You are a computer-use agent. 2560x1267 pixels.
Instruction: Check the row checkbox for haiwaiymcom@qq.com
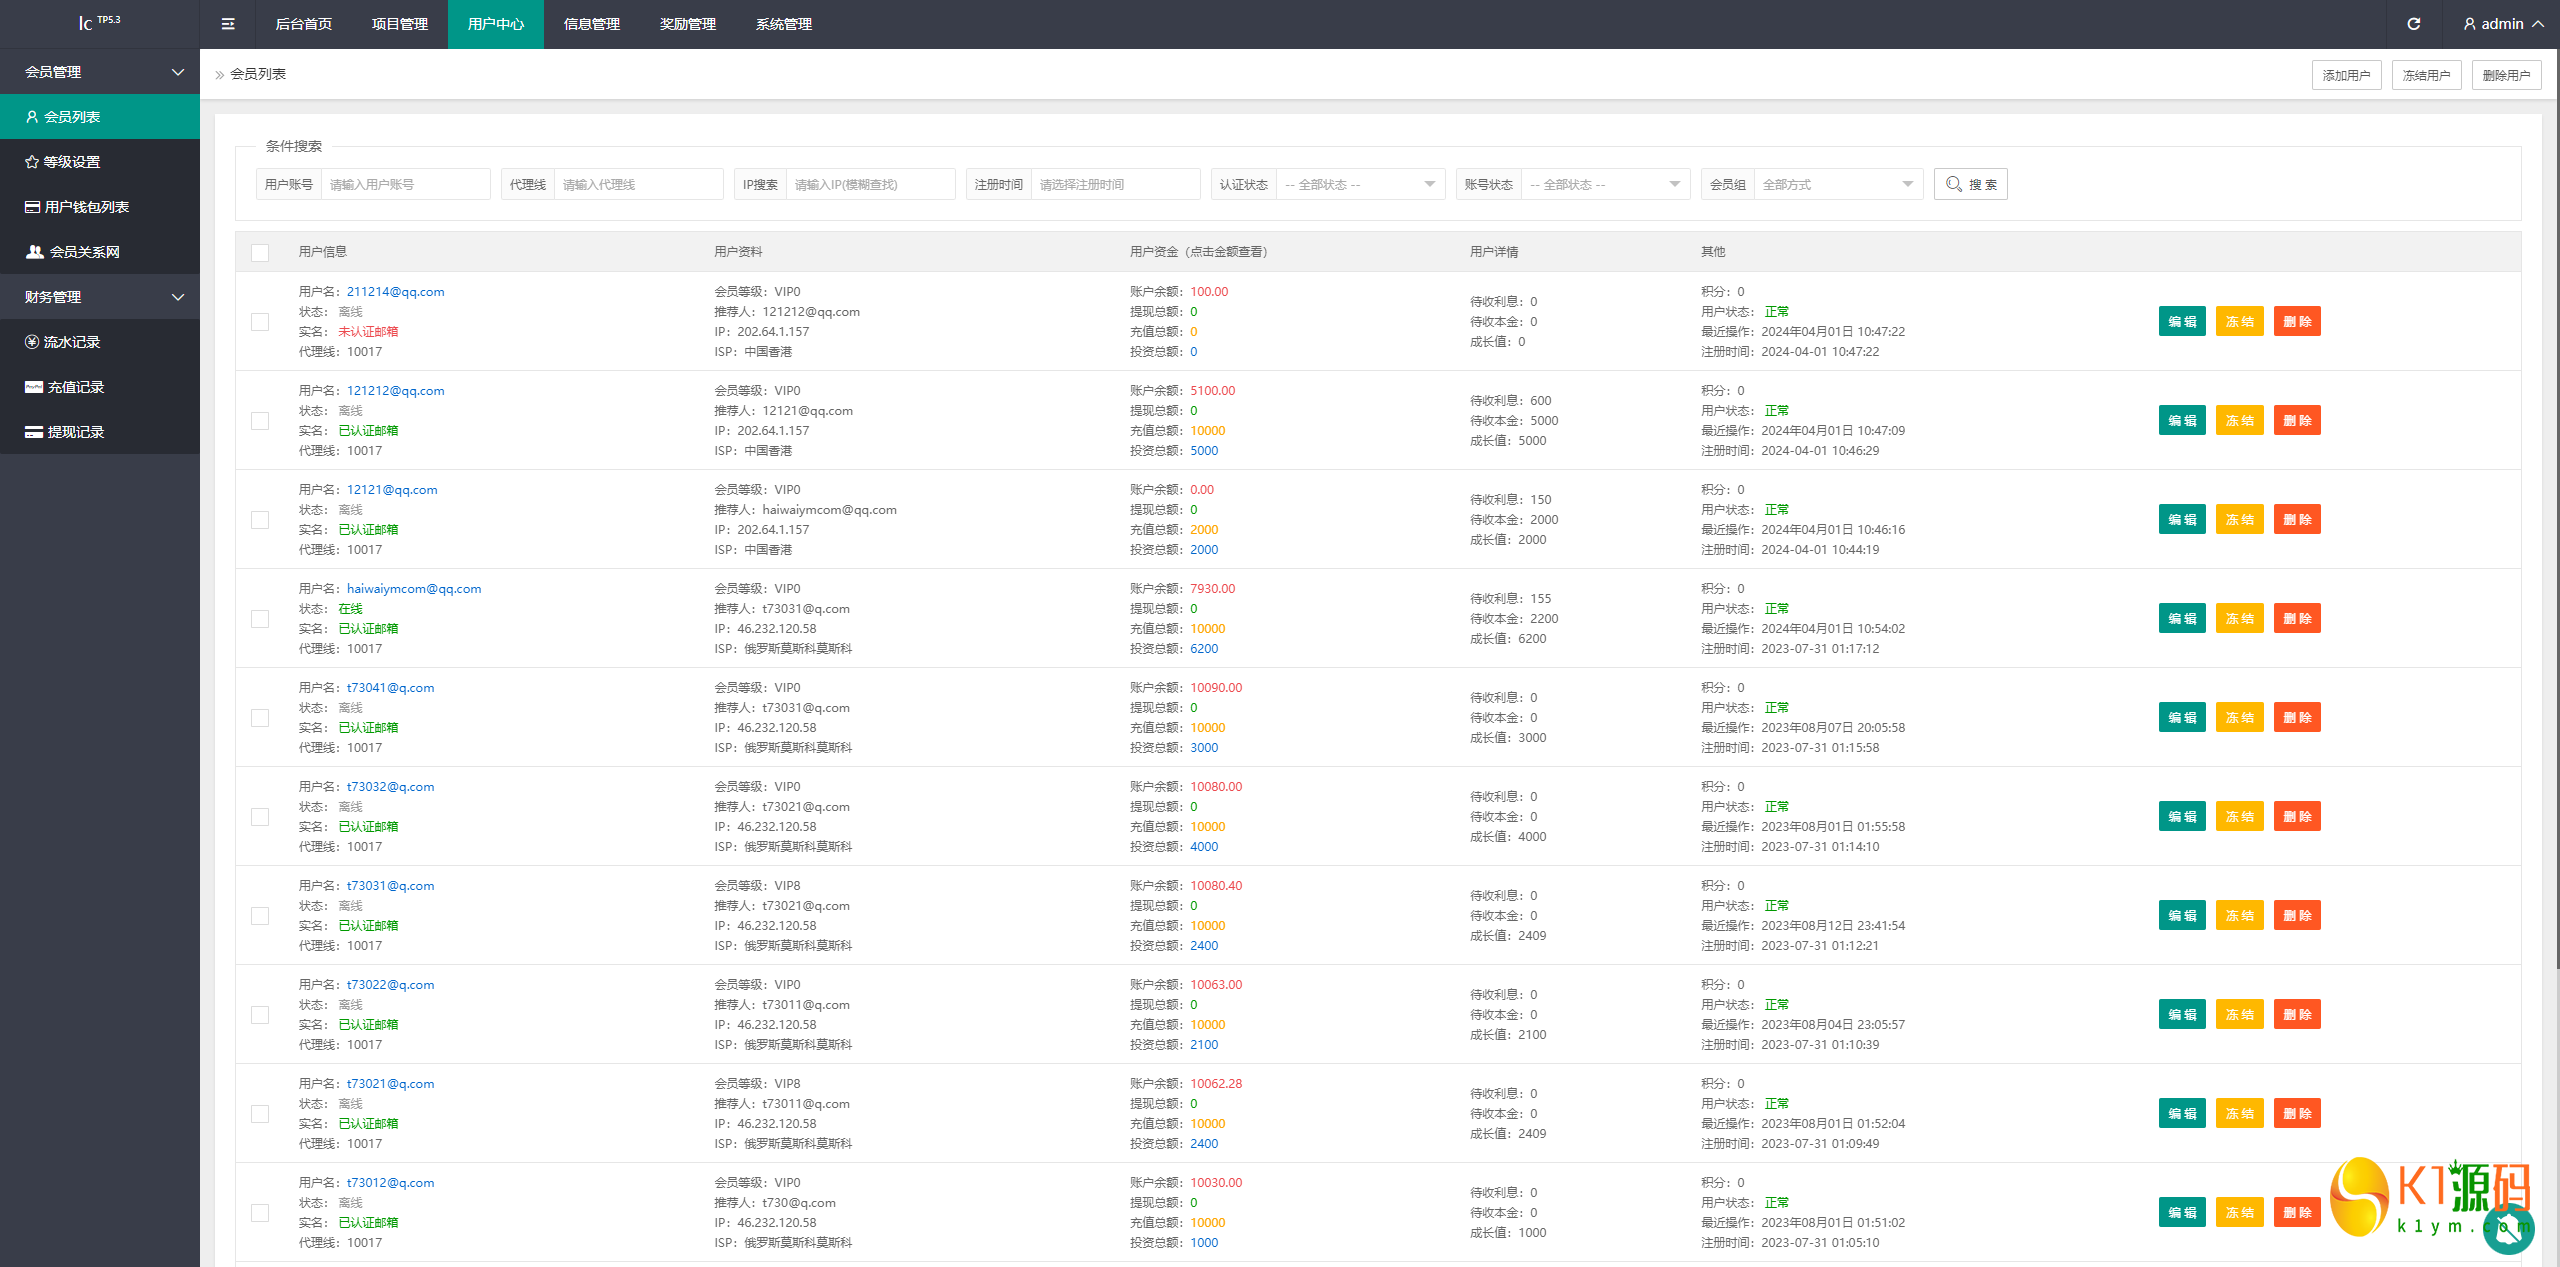coord(260,619)
